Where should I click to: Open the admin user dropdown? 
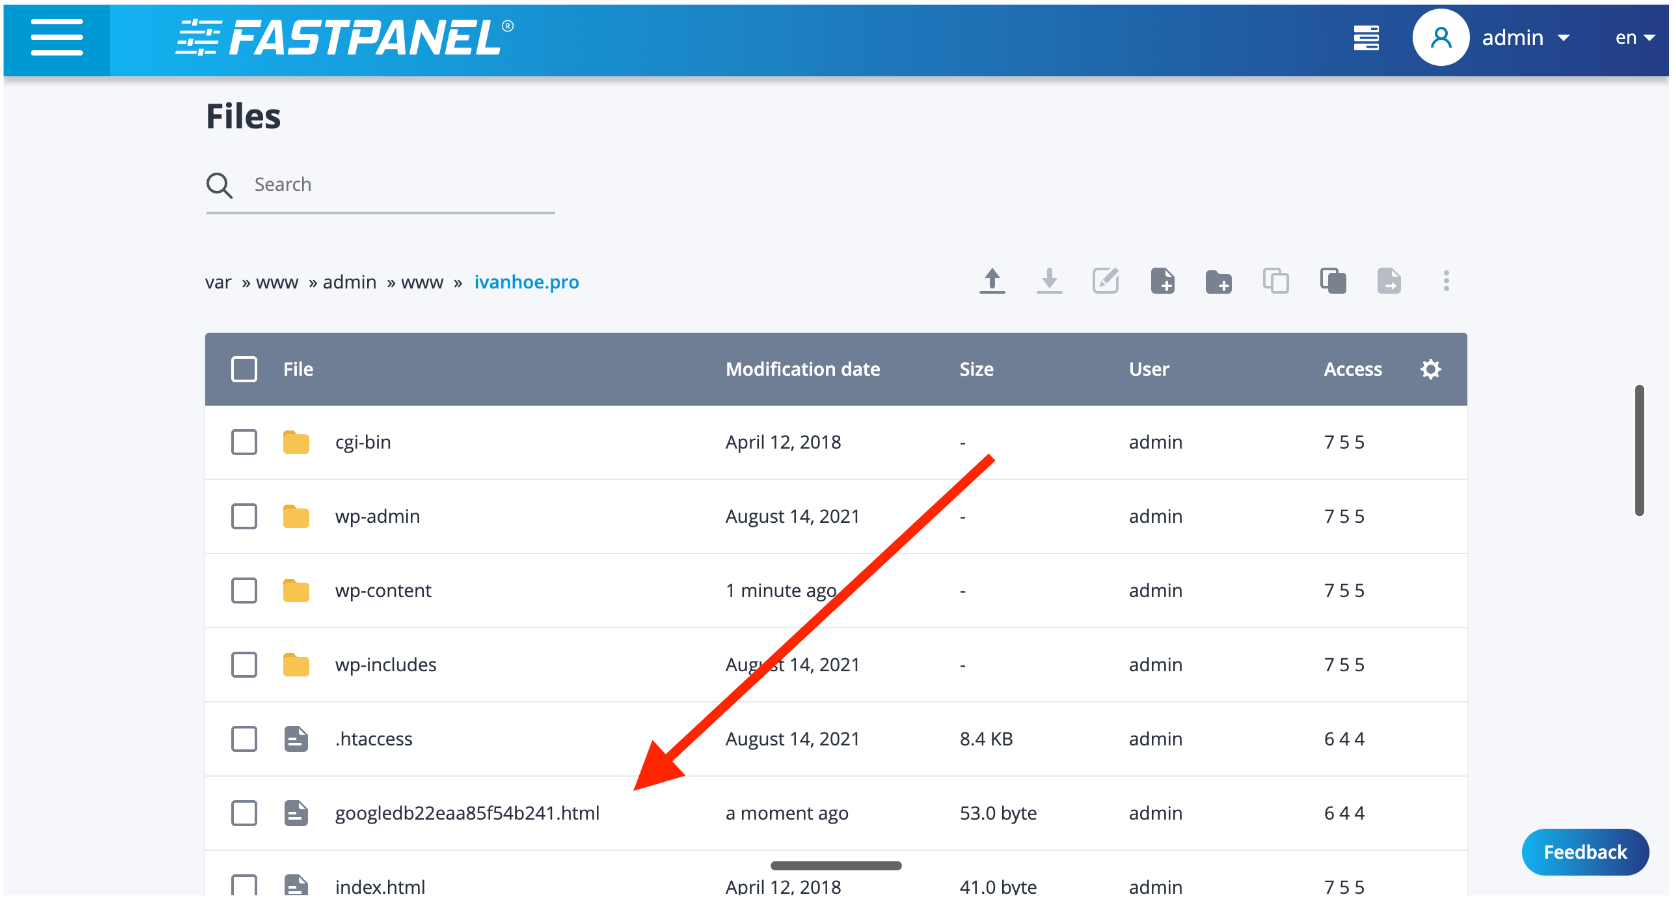[x=1515, y=37]
